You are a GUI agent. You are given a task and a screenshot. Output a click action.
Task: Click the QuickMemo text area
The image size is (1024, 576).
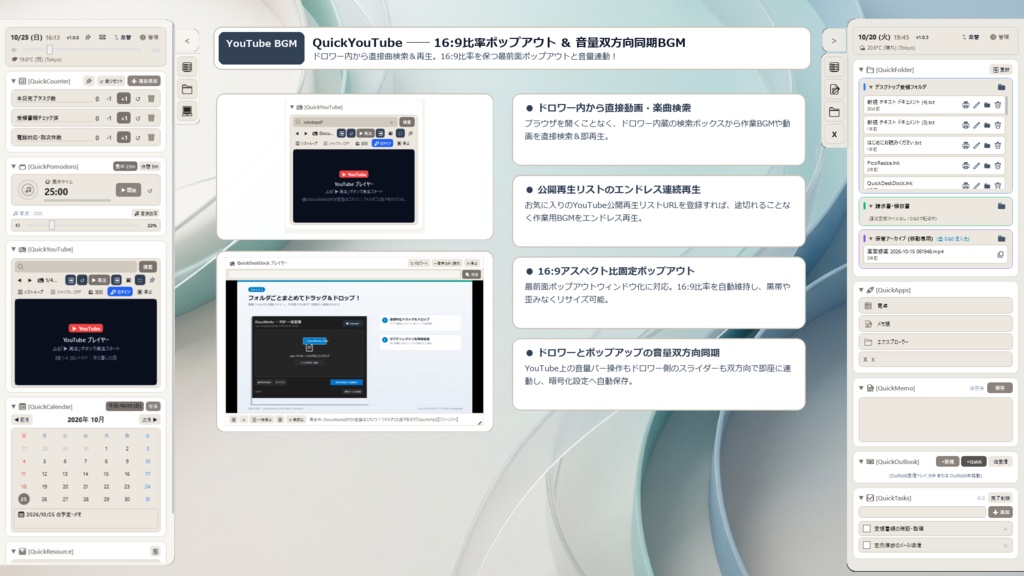tap(935, 420)
